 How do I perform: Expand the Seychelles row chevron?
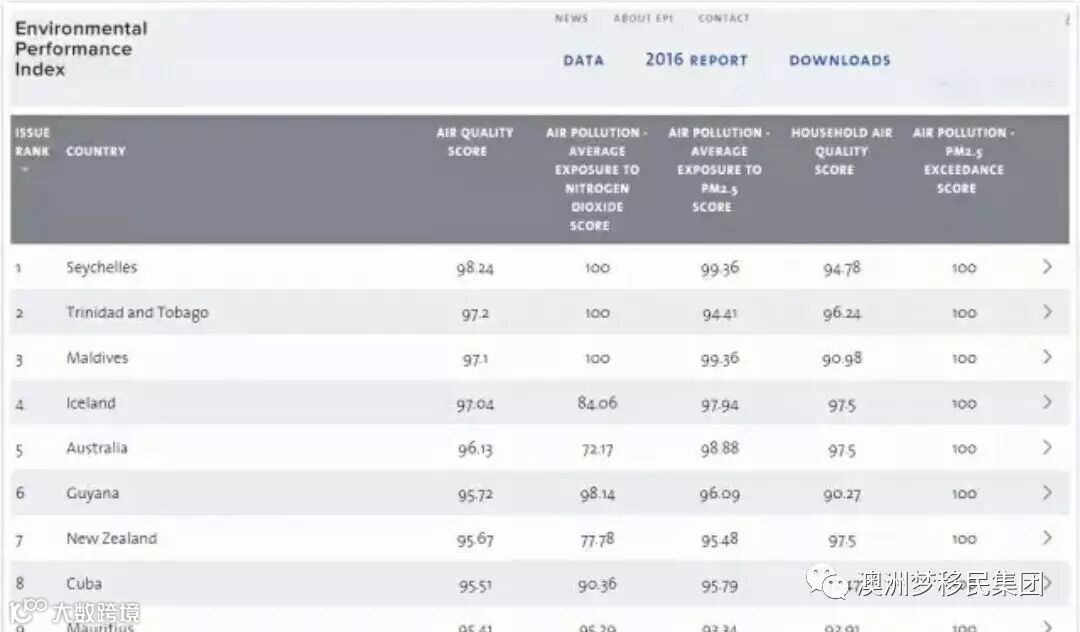[1047, 266]
